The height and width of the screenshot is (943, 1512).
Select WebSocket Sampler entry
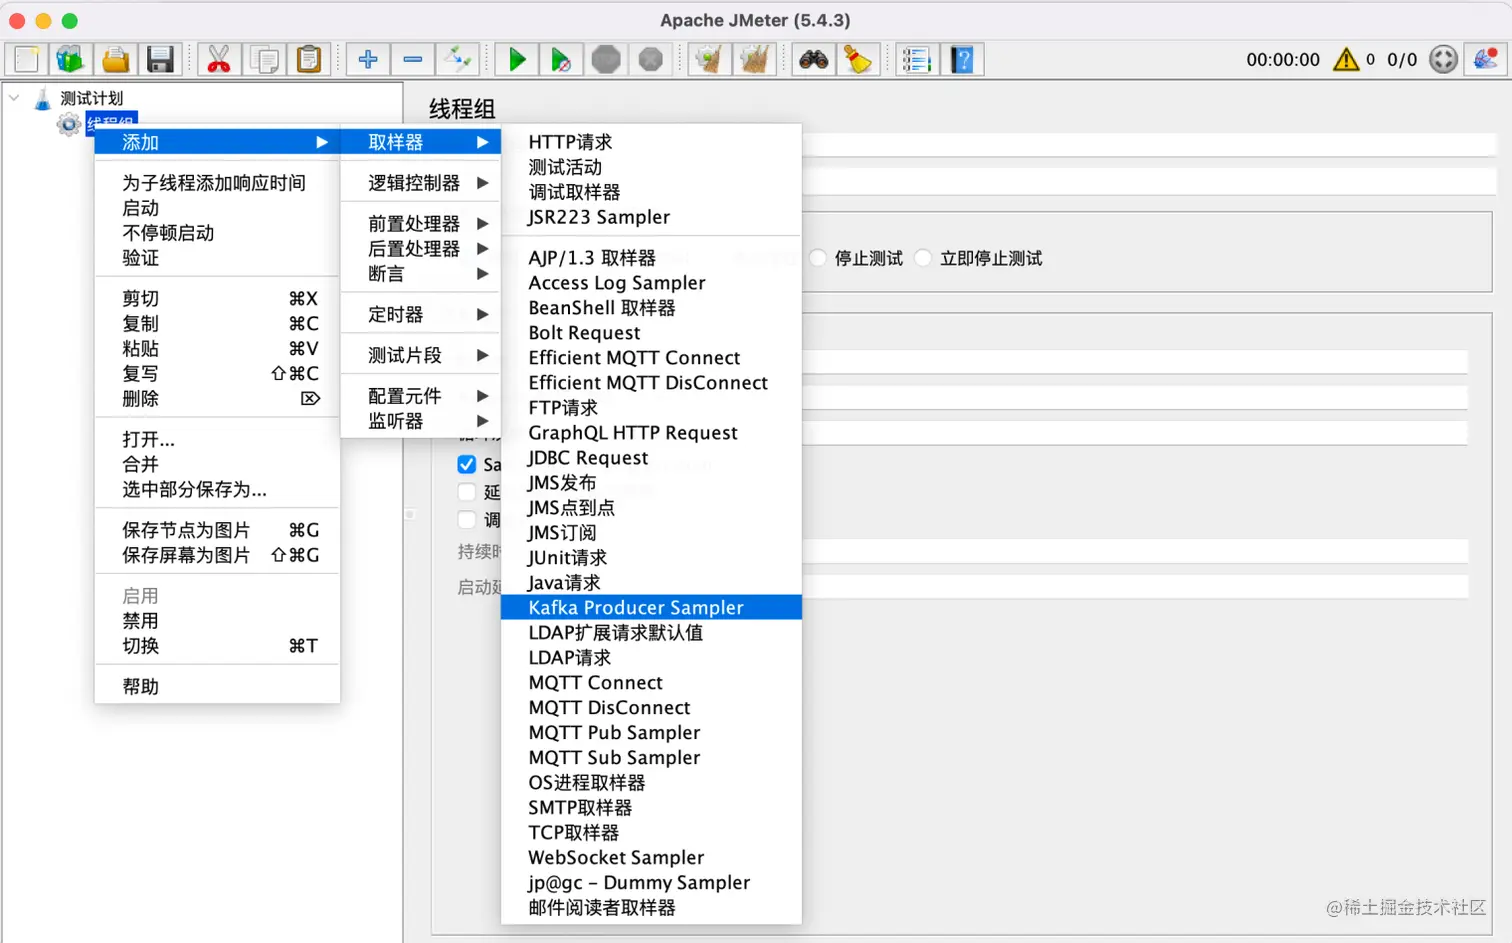point(651,858)
